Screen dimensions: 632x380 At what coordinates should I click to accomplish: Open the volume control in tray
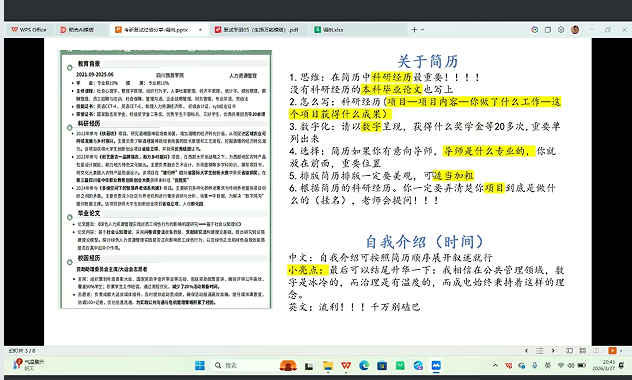pyautogui.click(x=571, y=365)
